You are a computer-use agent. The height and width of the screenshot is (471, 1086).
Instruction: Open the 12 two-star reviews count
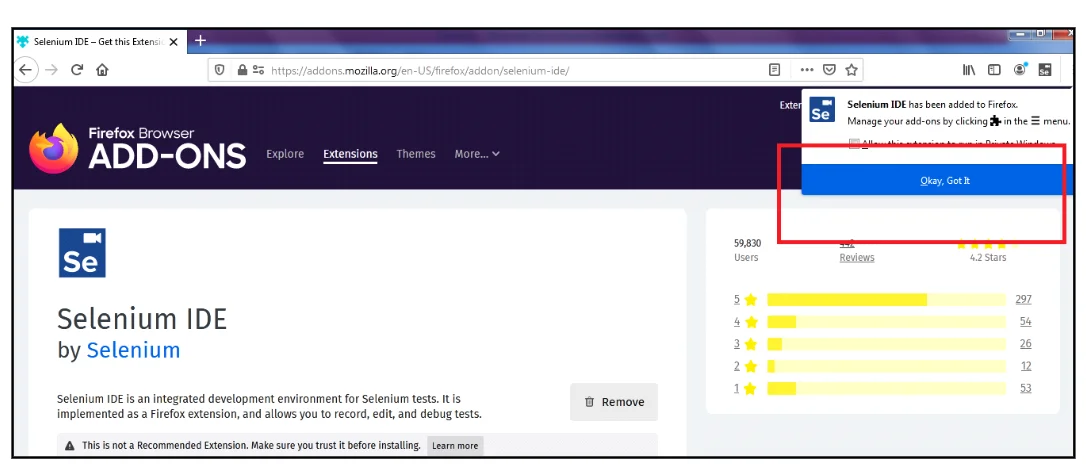tap(1026, 366)
